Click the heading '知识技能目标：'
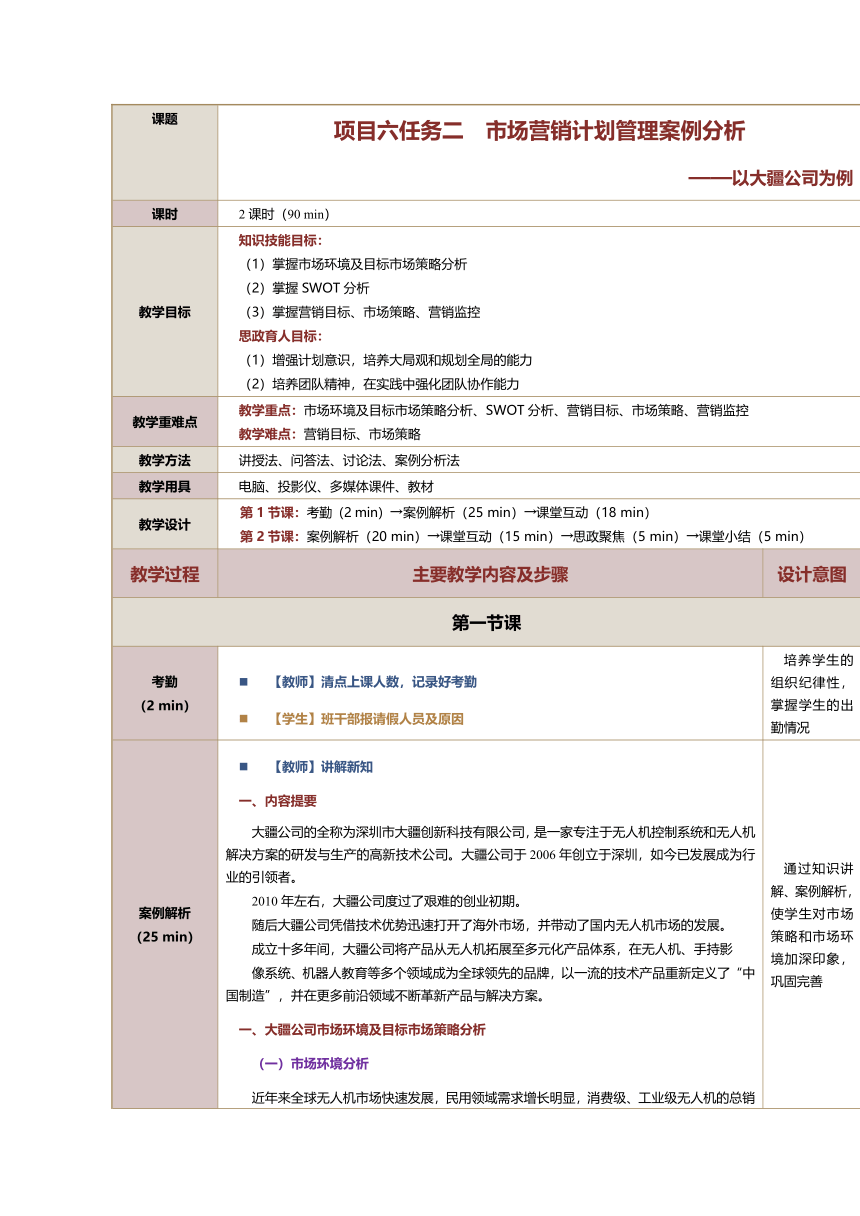The image size is (860, 1216). click(281, 240)
